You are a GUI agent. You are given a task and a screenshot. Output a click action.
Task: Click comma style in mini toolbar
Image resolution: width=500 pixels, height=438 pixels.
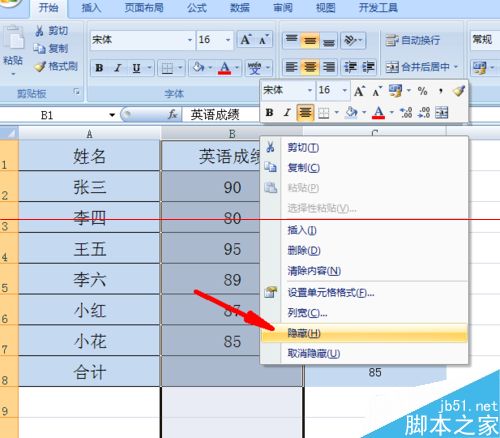coord(441,90)
